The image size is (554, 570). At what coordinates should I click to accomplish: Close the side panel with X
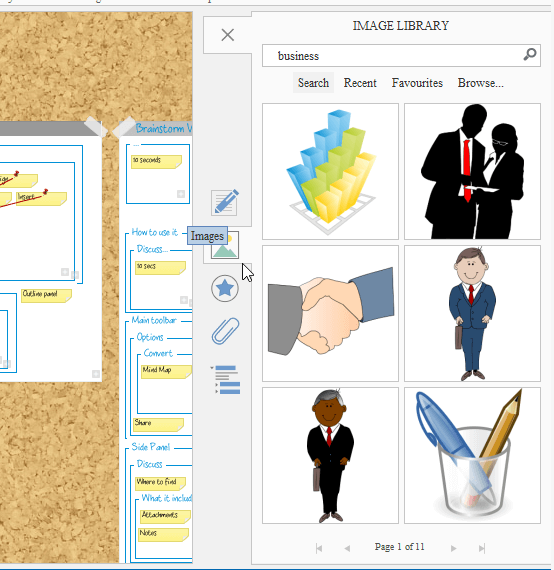point(228,35)
